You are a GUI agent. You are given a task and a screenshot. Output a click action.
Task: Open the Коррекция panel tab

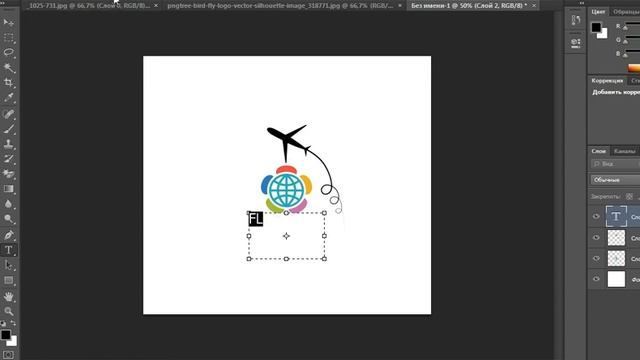point(607,80)
